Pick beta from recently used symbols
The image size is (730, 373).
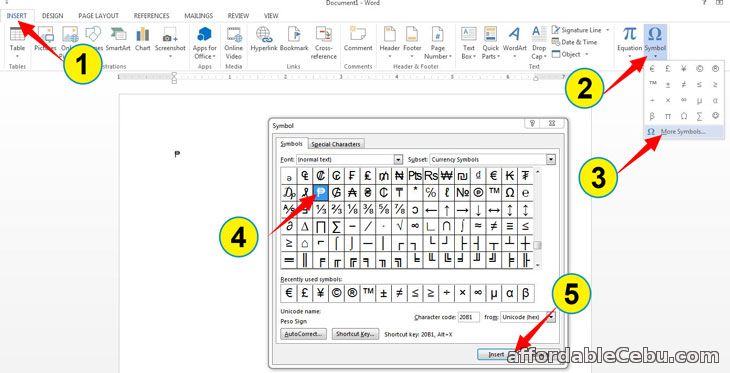pos(526,293)
